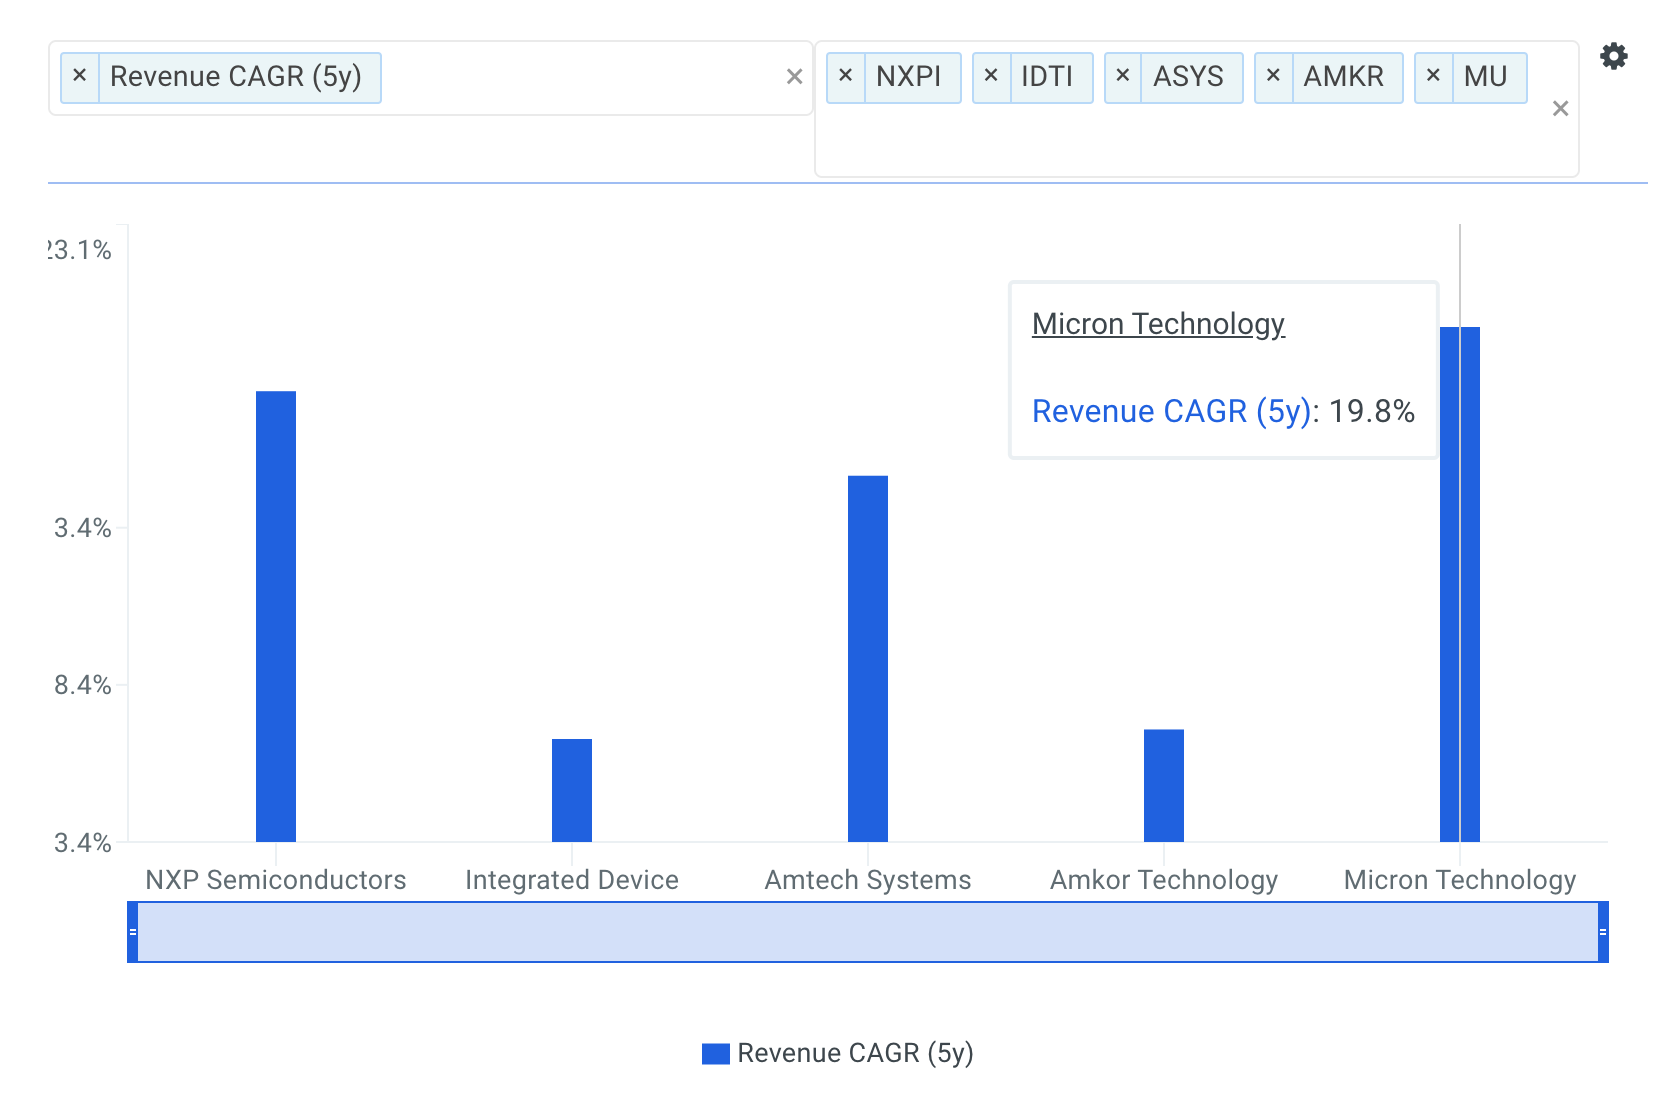
Task: Toggle Revenue CAGR (5y) legend series
Action: (838, 1053)
